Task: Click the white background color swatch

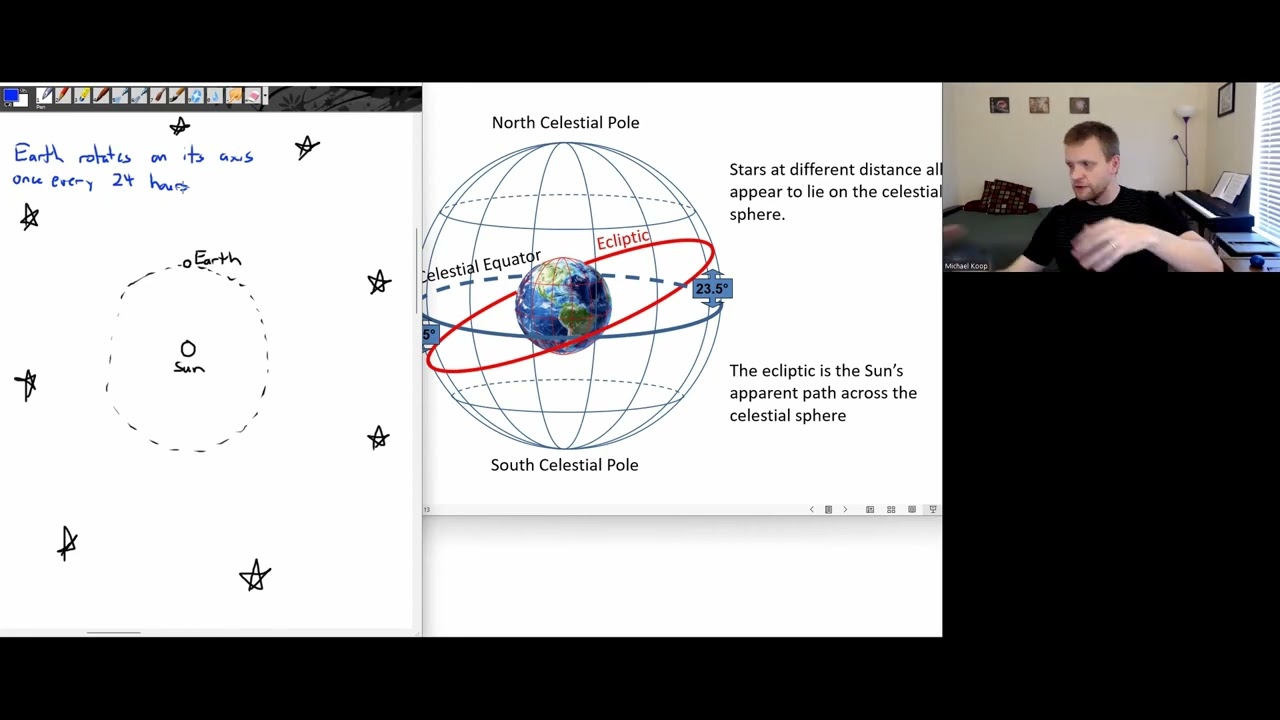Action: 23,101
